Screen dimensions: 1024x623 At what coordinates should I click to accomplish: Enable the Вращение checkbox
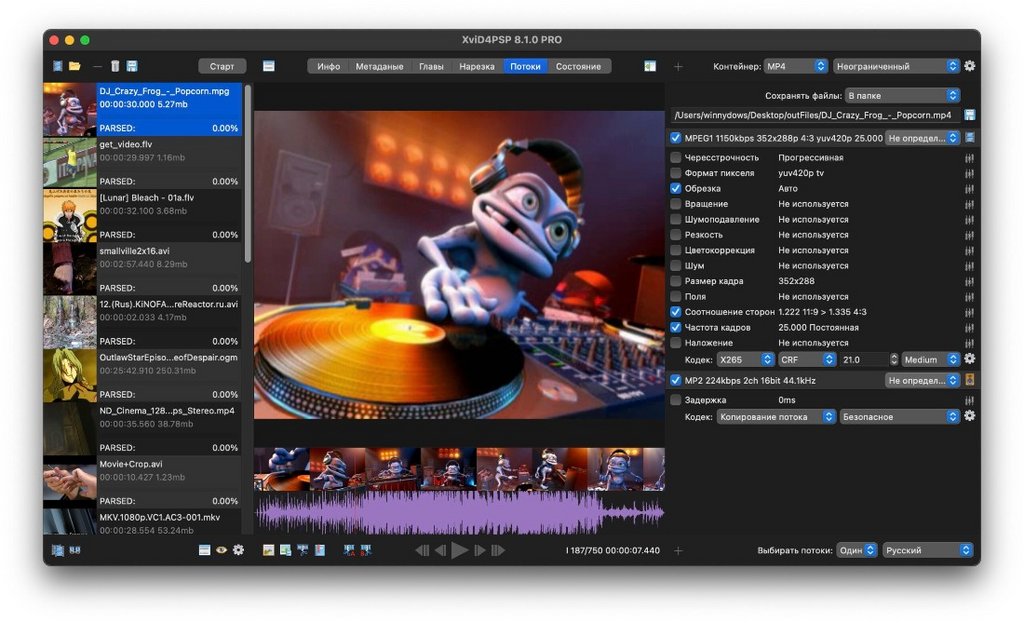coord(676,204)
